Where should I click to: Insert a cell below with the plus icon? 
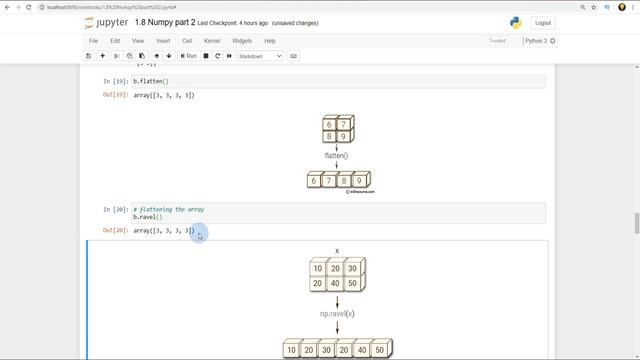(102, 56)
